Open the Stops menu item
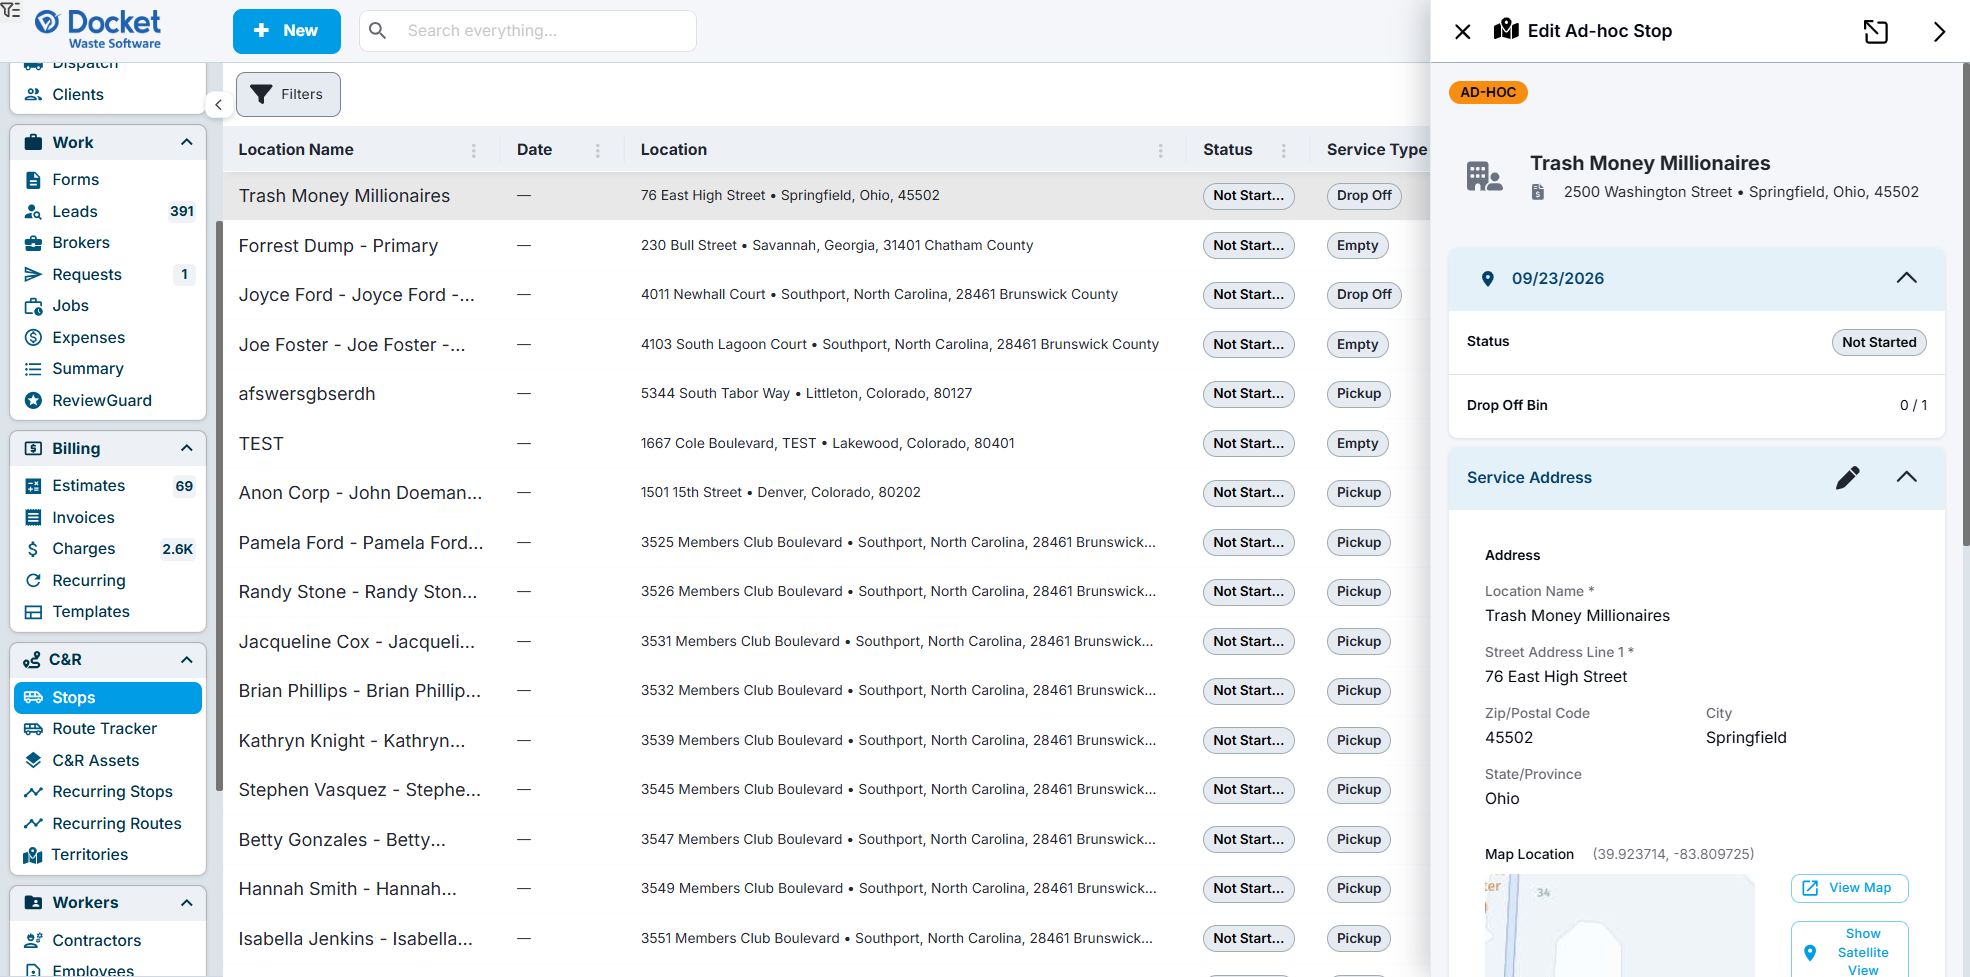The height and width of the screenshot is (977, 1970). 108,698
